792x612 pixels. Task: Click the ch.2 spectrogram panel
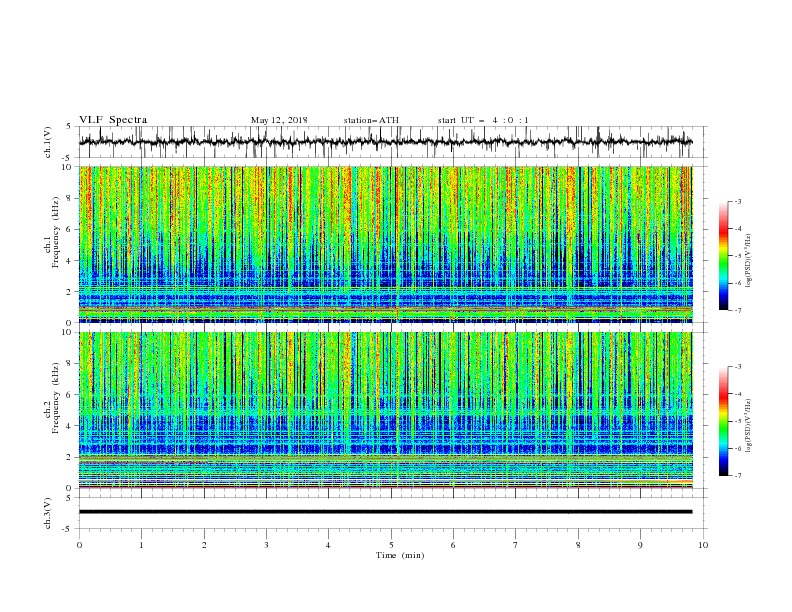click(x=386, y=410)
